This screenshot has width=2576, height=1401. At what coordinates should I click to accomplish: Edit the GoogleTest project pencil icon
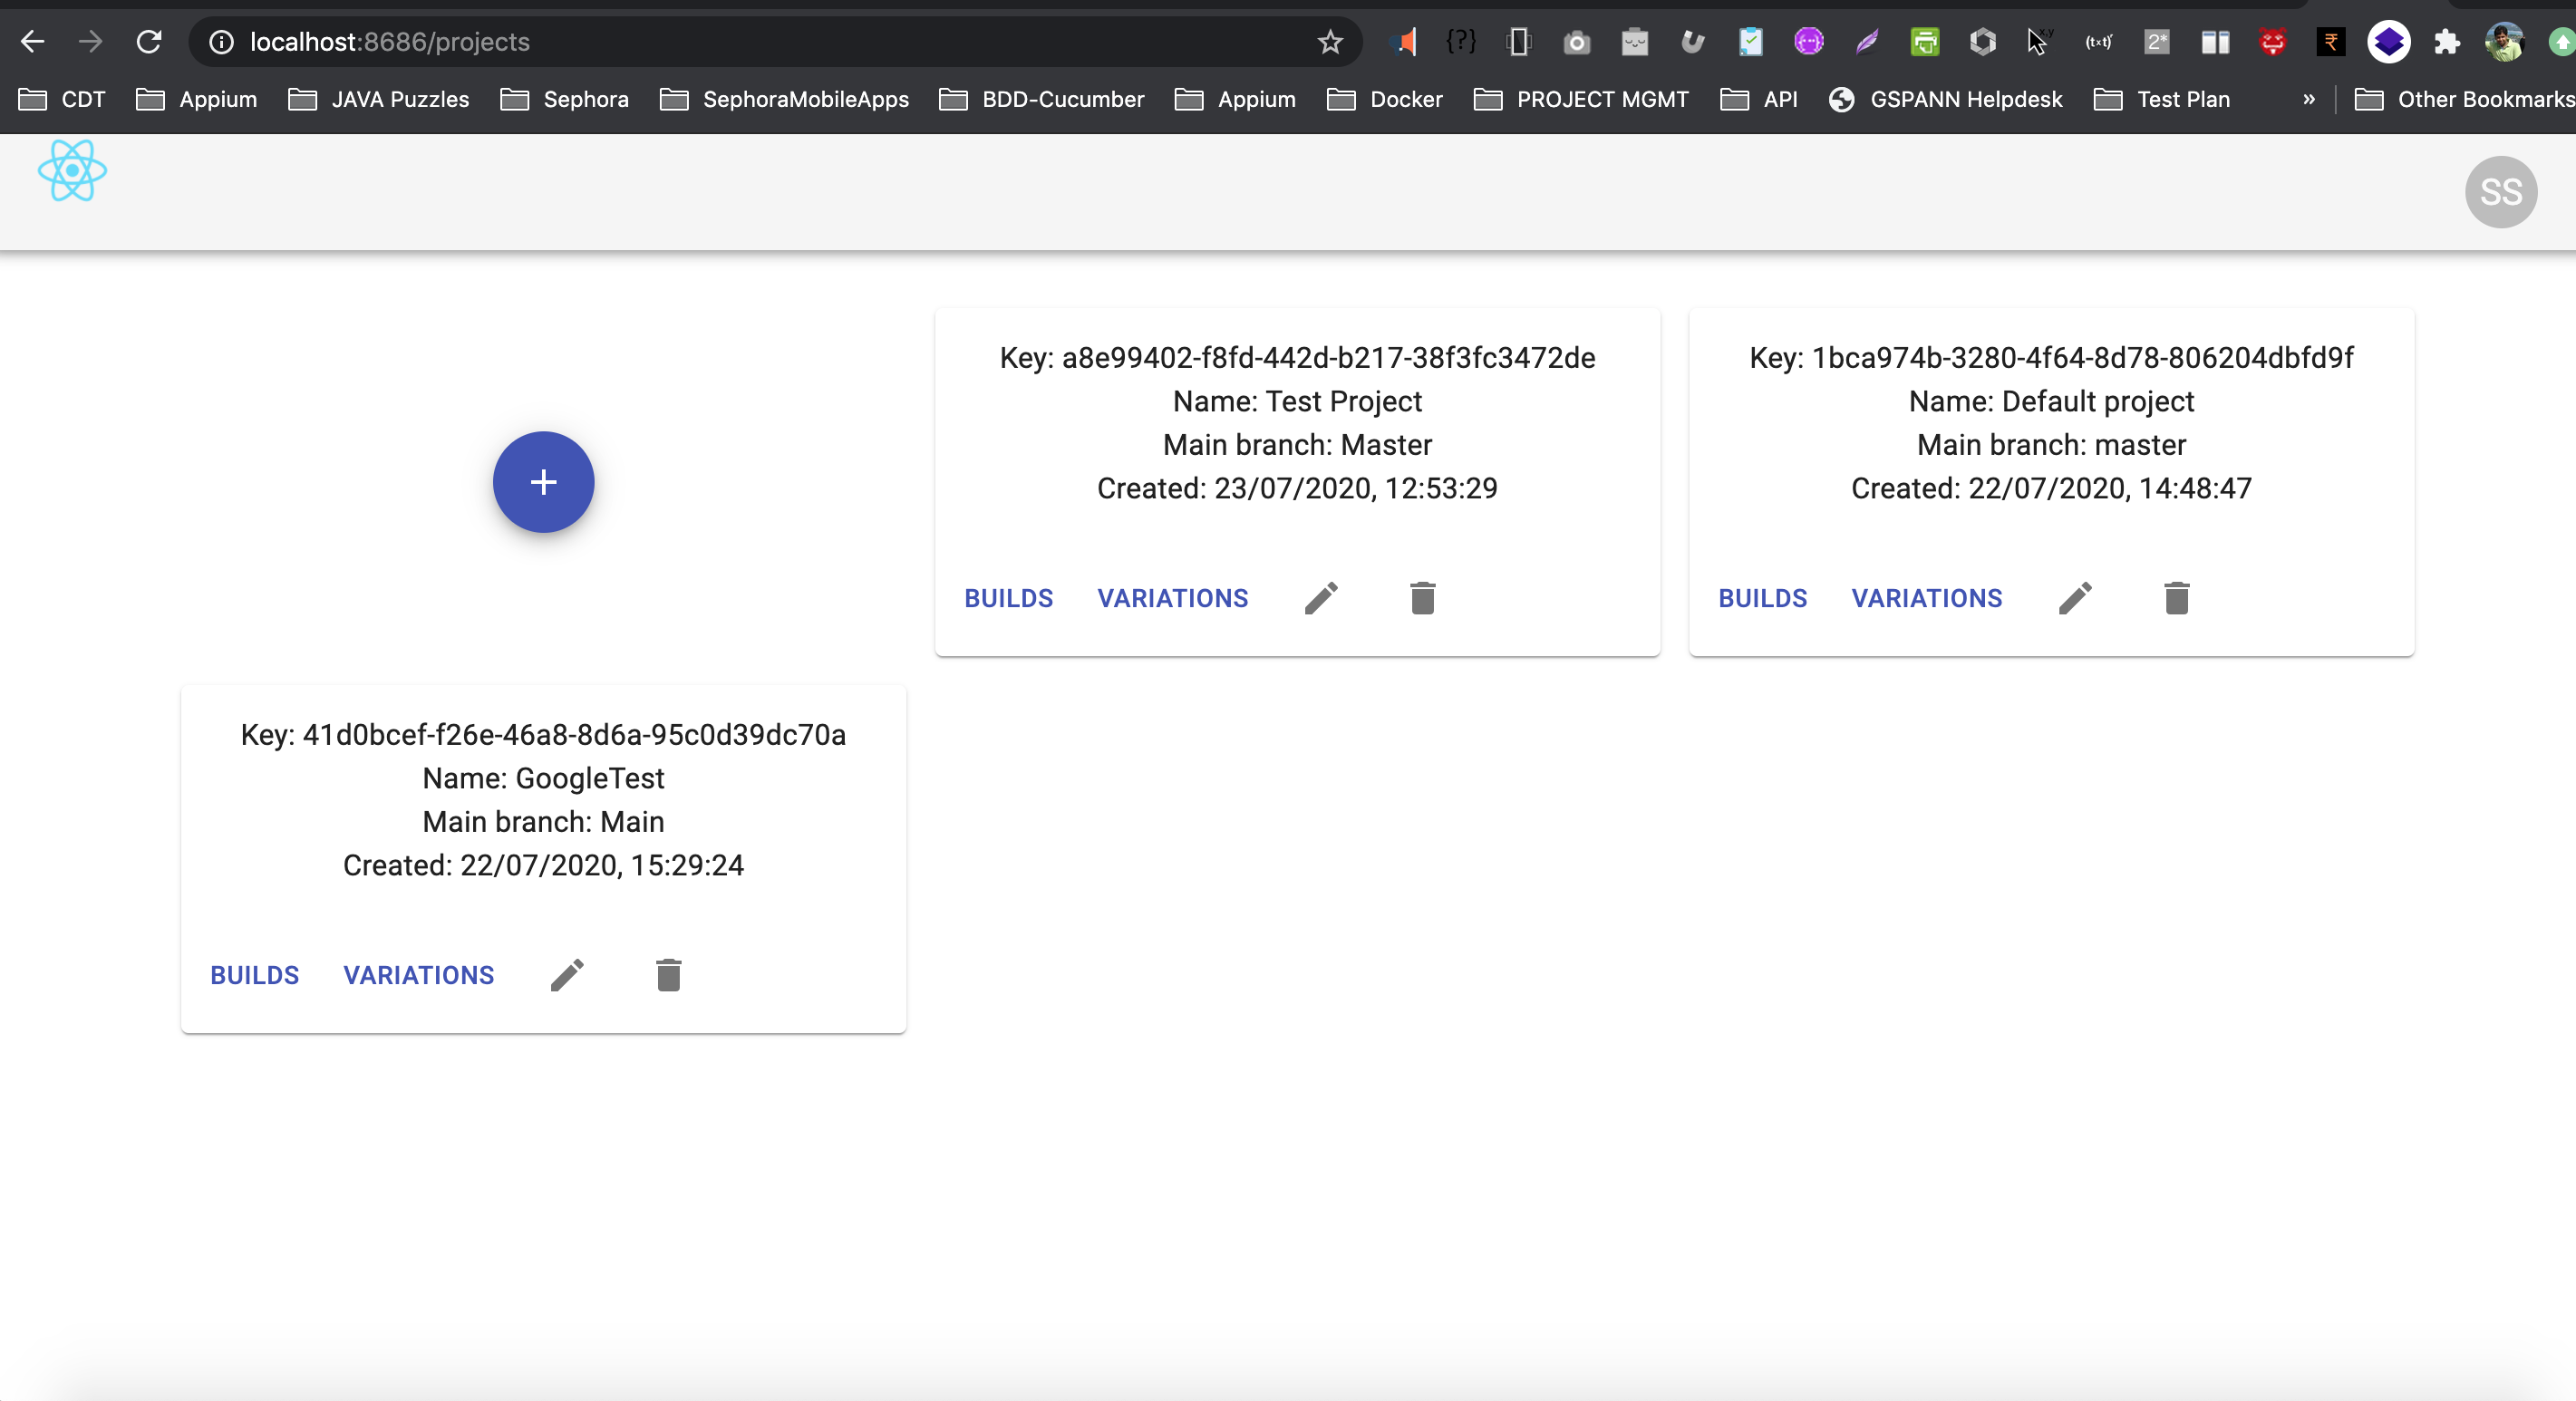tap(567, 975)
